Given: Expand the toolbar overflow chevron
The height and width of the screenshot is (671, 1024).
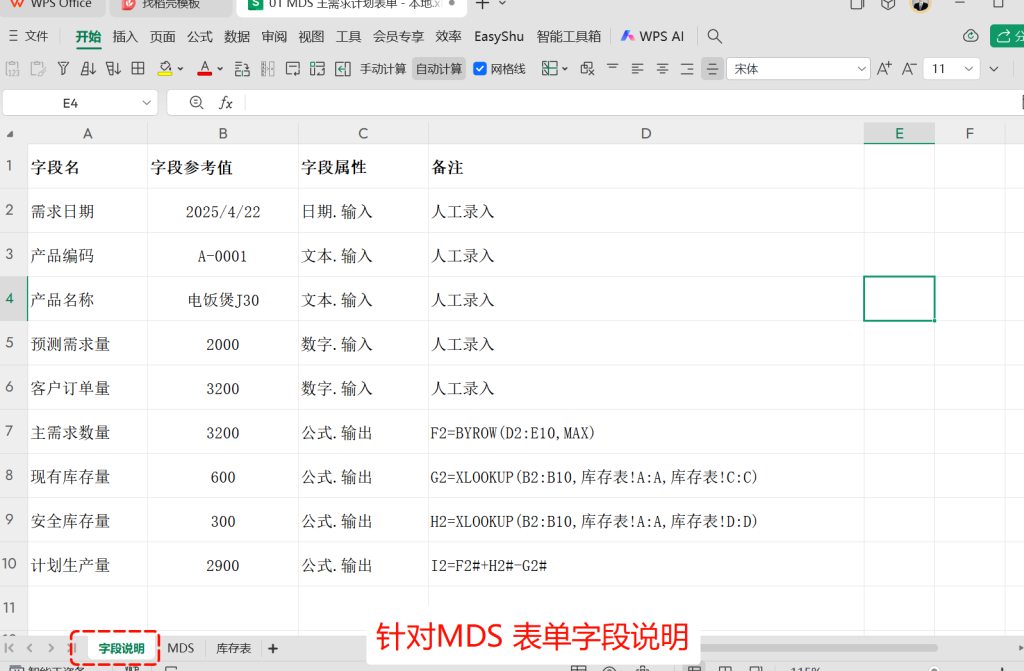Looking at the screenshot, I should 994,69.
